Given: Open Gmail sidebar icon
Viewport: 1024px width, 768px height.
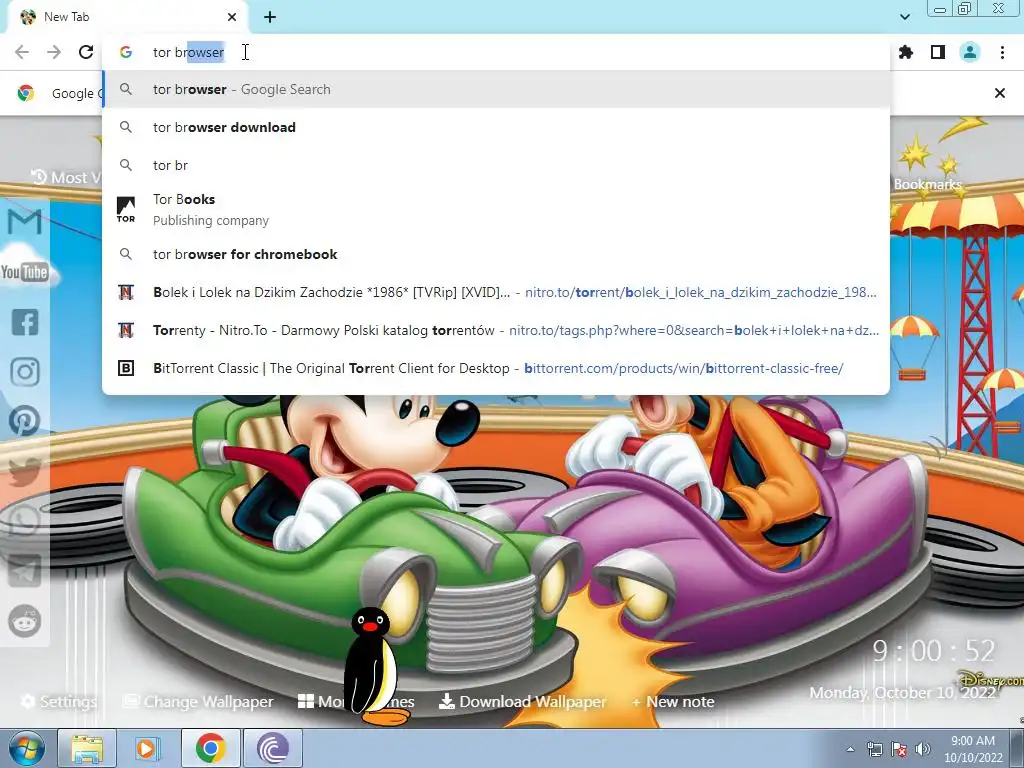Looking at the screenshot, I should pyautogui.click(x=24, y=222).
